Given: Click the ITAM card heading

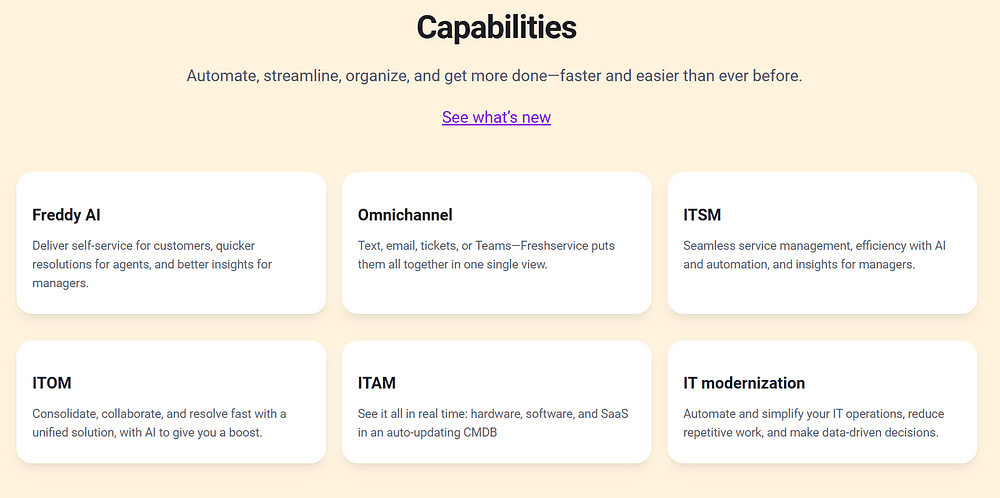Looking at the screenshot, I should 376,383.
